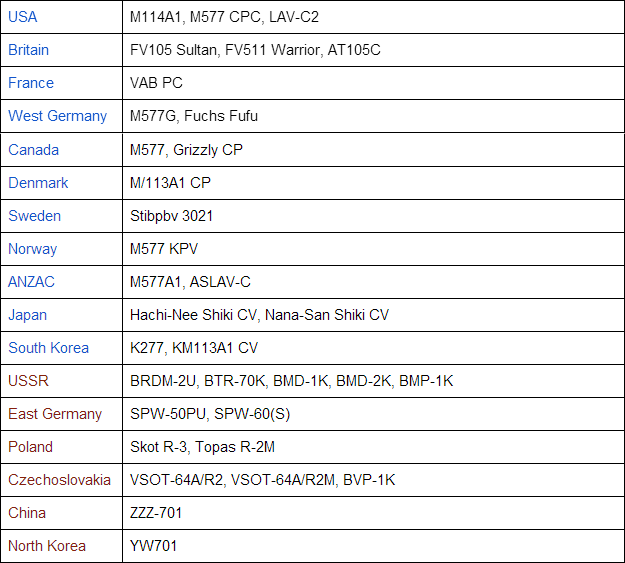Select the 'K277, KM113A1 CV' cell

[x=373, y=348]
